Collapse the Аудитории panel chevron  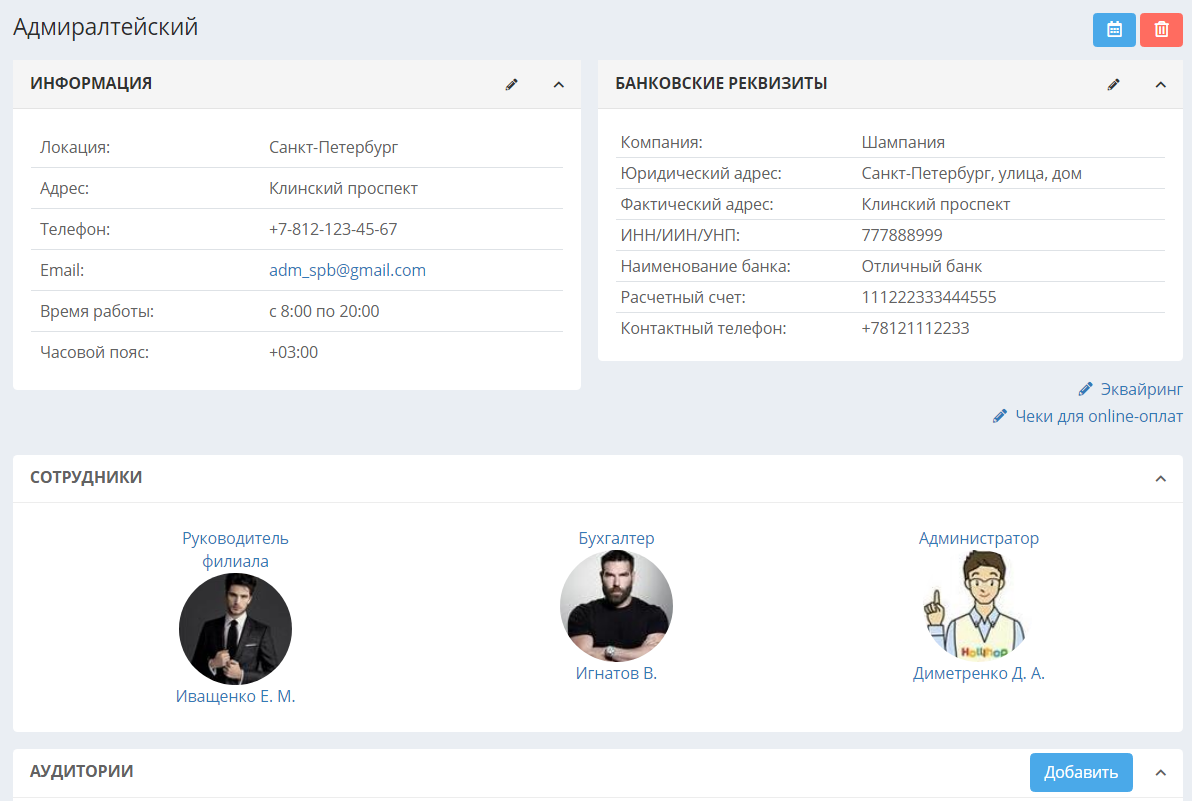coord(1161,772)
